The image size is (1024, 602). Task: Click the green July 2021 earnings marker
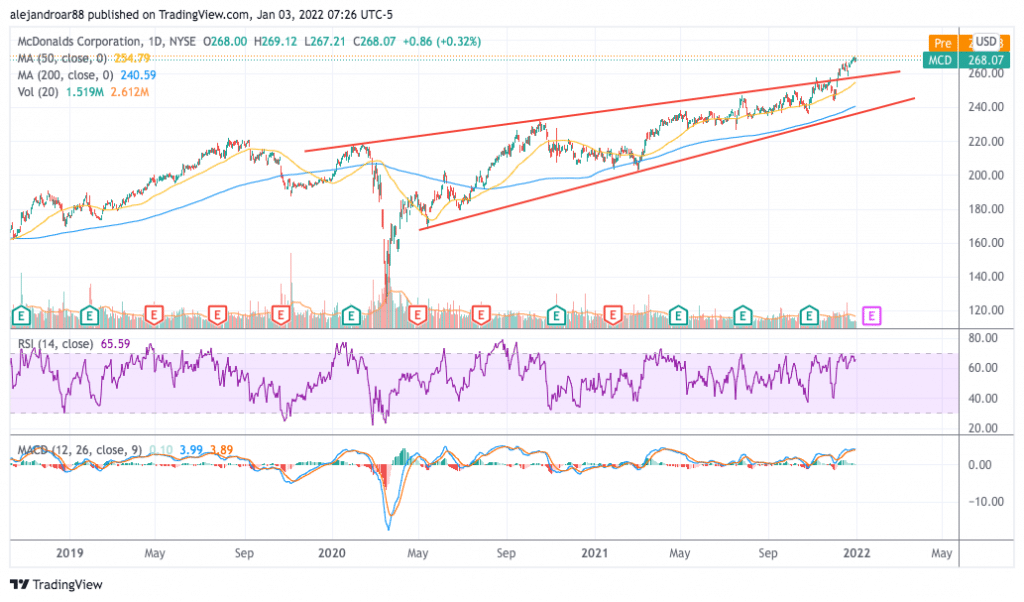743,316
